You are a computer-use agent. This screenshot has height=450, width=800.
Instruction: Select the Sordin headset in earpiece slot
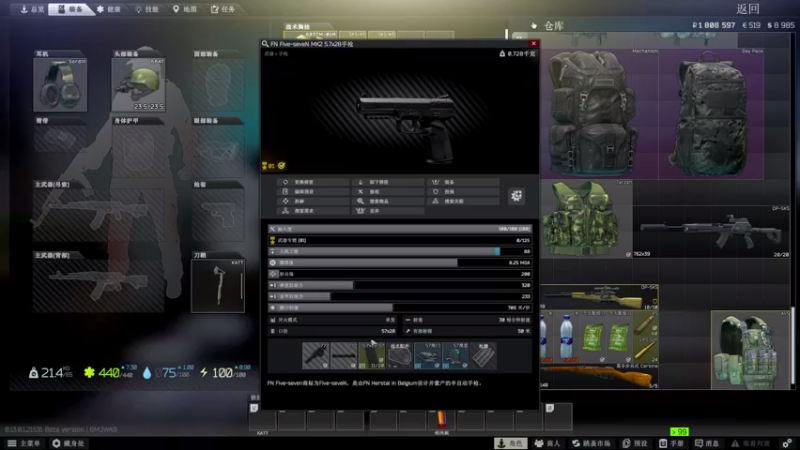click(60, 85)
